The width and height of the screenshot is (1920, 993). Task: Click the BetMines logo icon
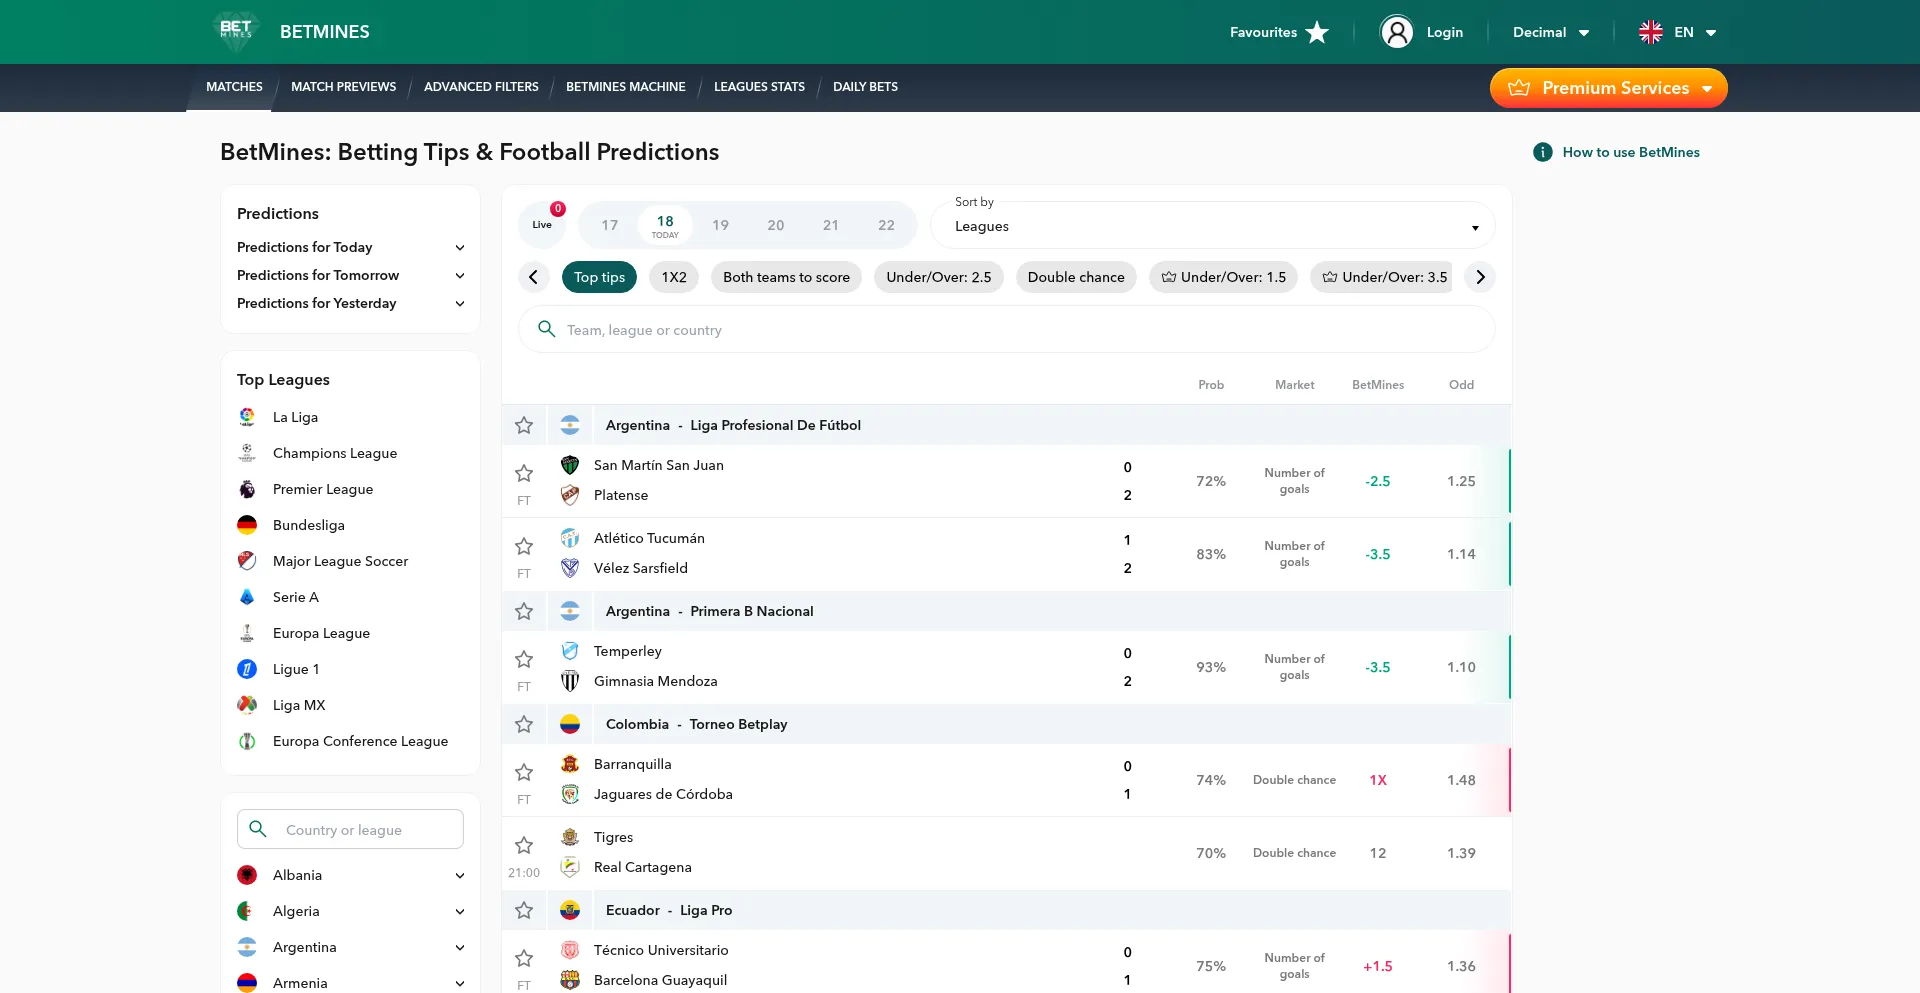[x=236, y=31]
